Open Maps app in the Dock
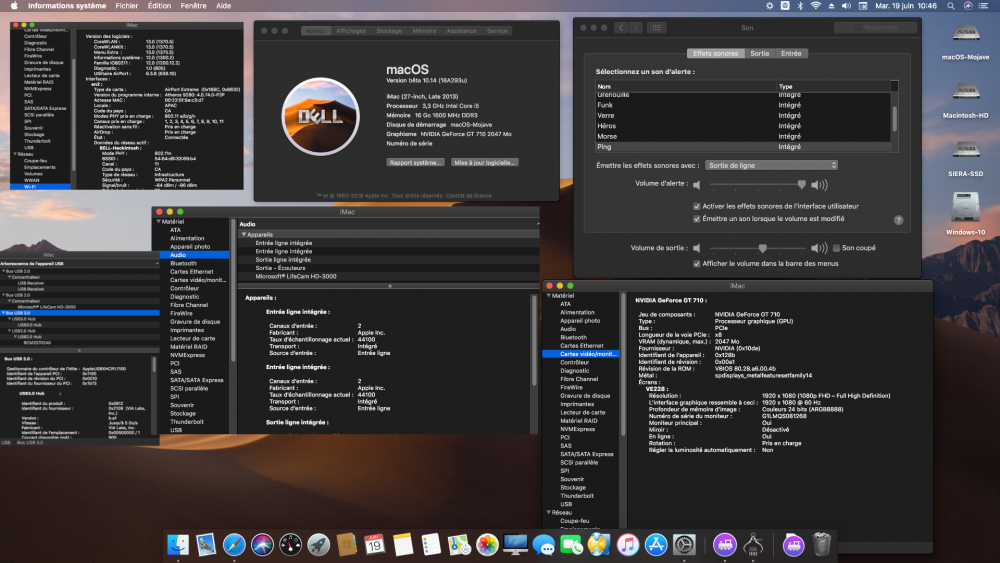Image resolution: width=1000 pixels, height=563 pixels. pos(459,545)
